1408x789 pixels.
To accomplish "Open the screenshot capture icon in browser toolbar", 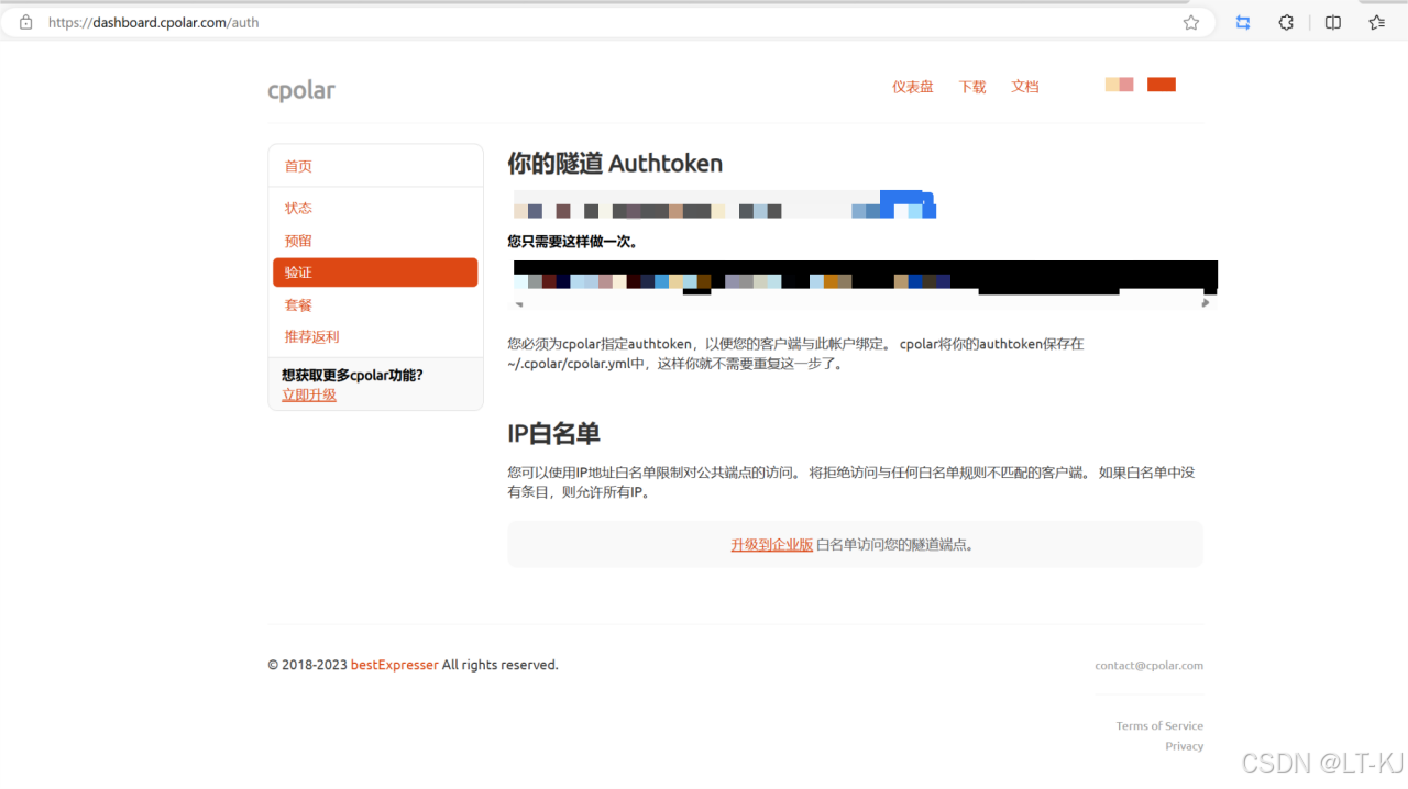I will (1243, 22).
